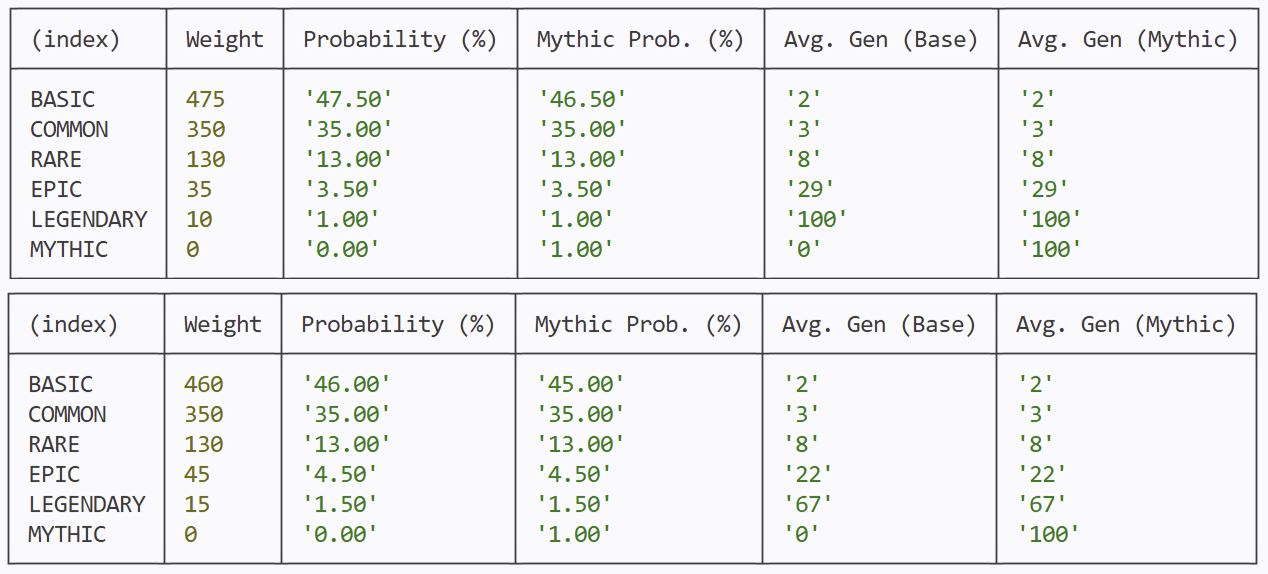Select the Probability (%) header in the top table

(400, 40)
